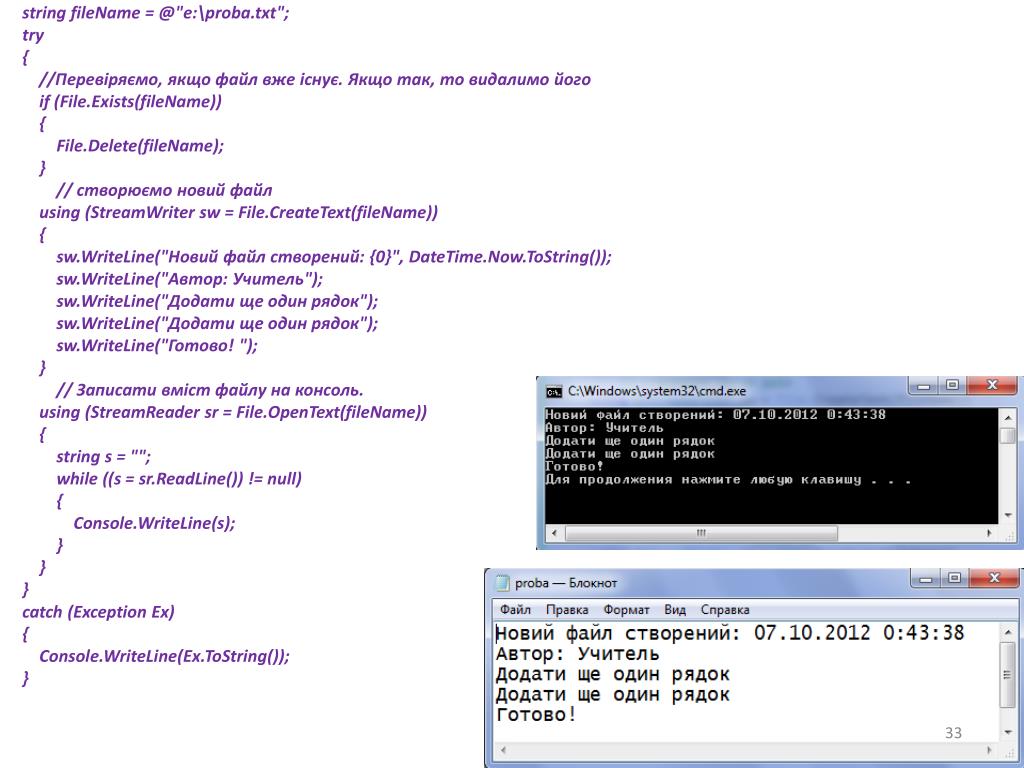This screenshot has width=1024, height=768.
Task: Click the code line 'string fileName = @"e:\proba.txt";'
Action: (155, 13)
